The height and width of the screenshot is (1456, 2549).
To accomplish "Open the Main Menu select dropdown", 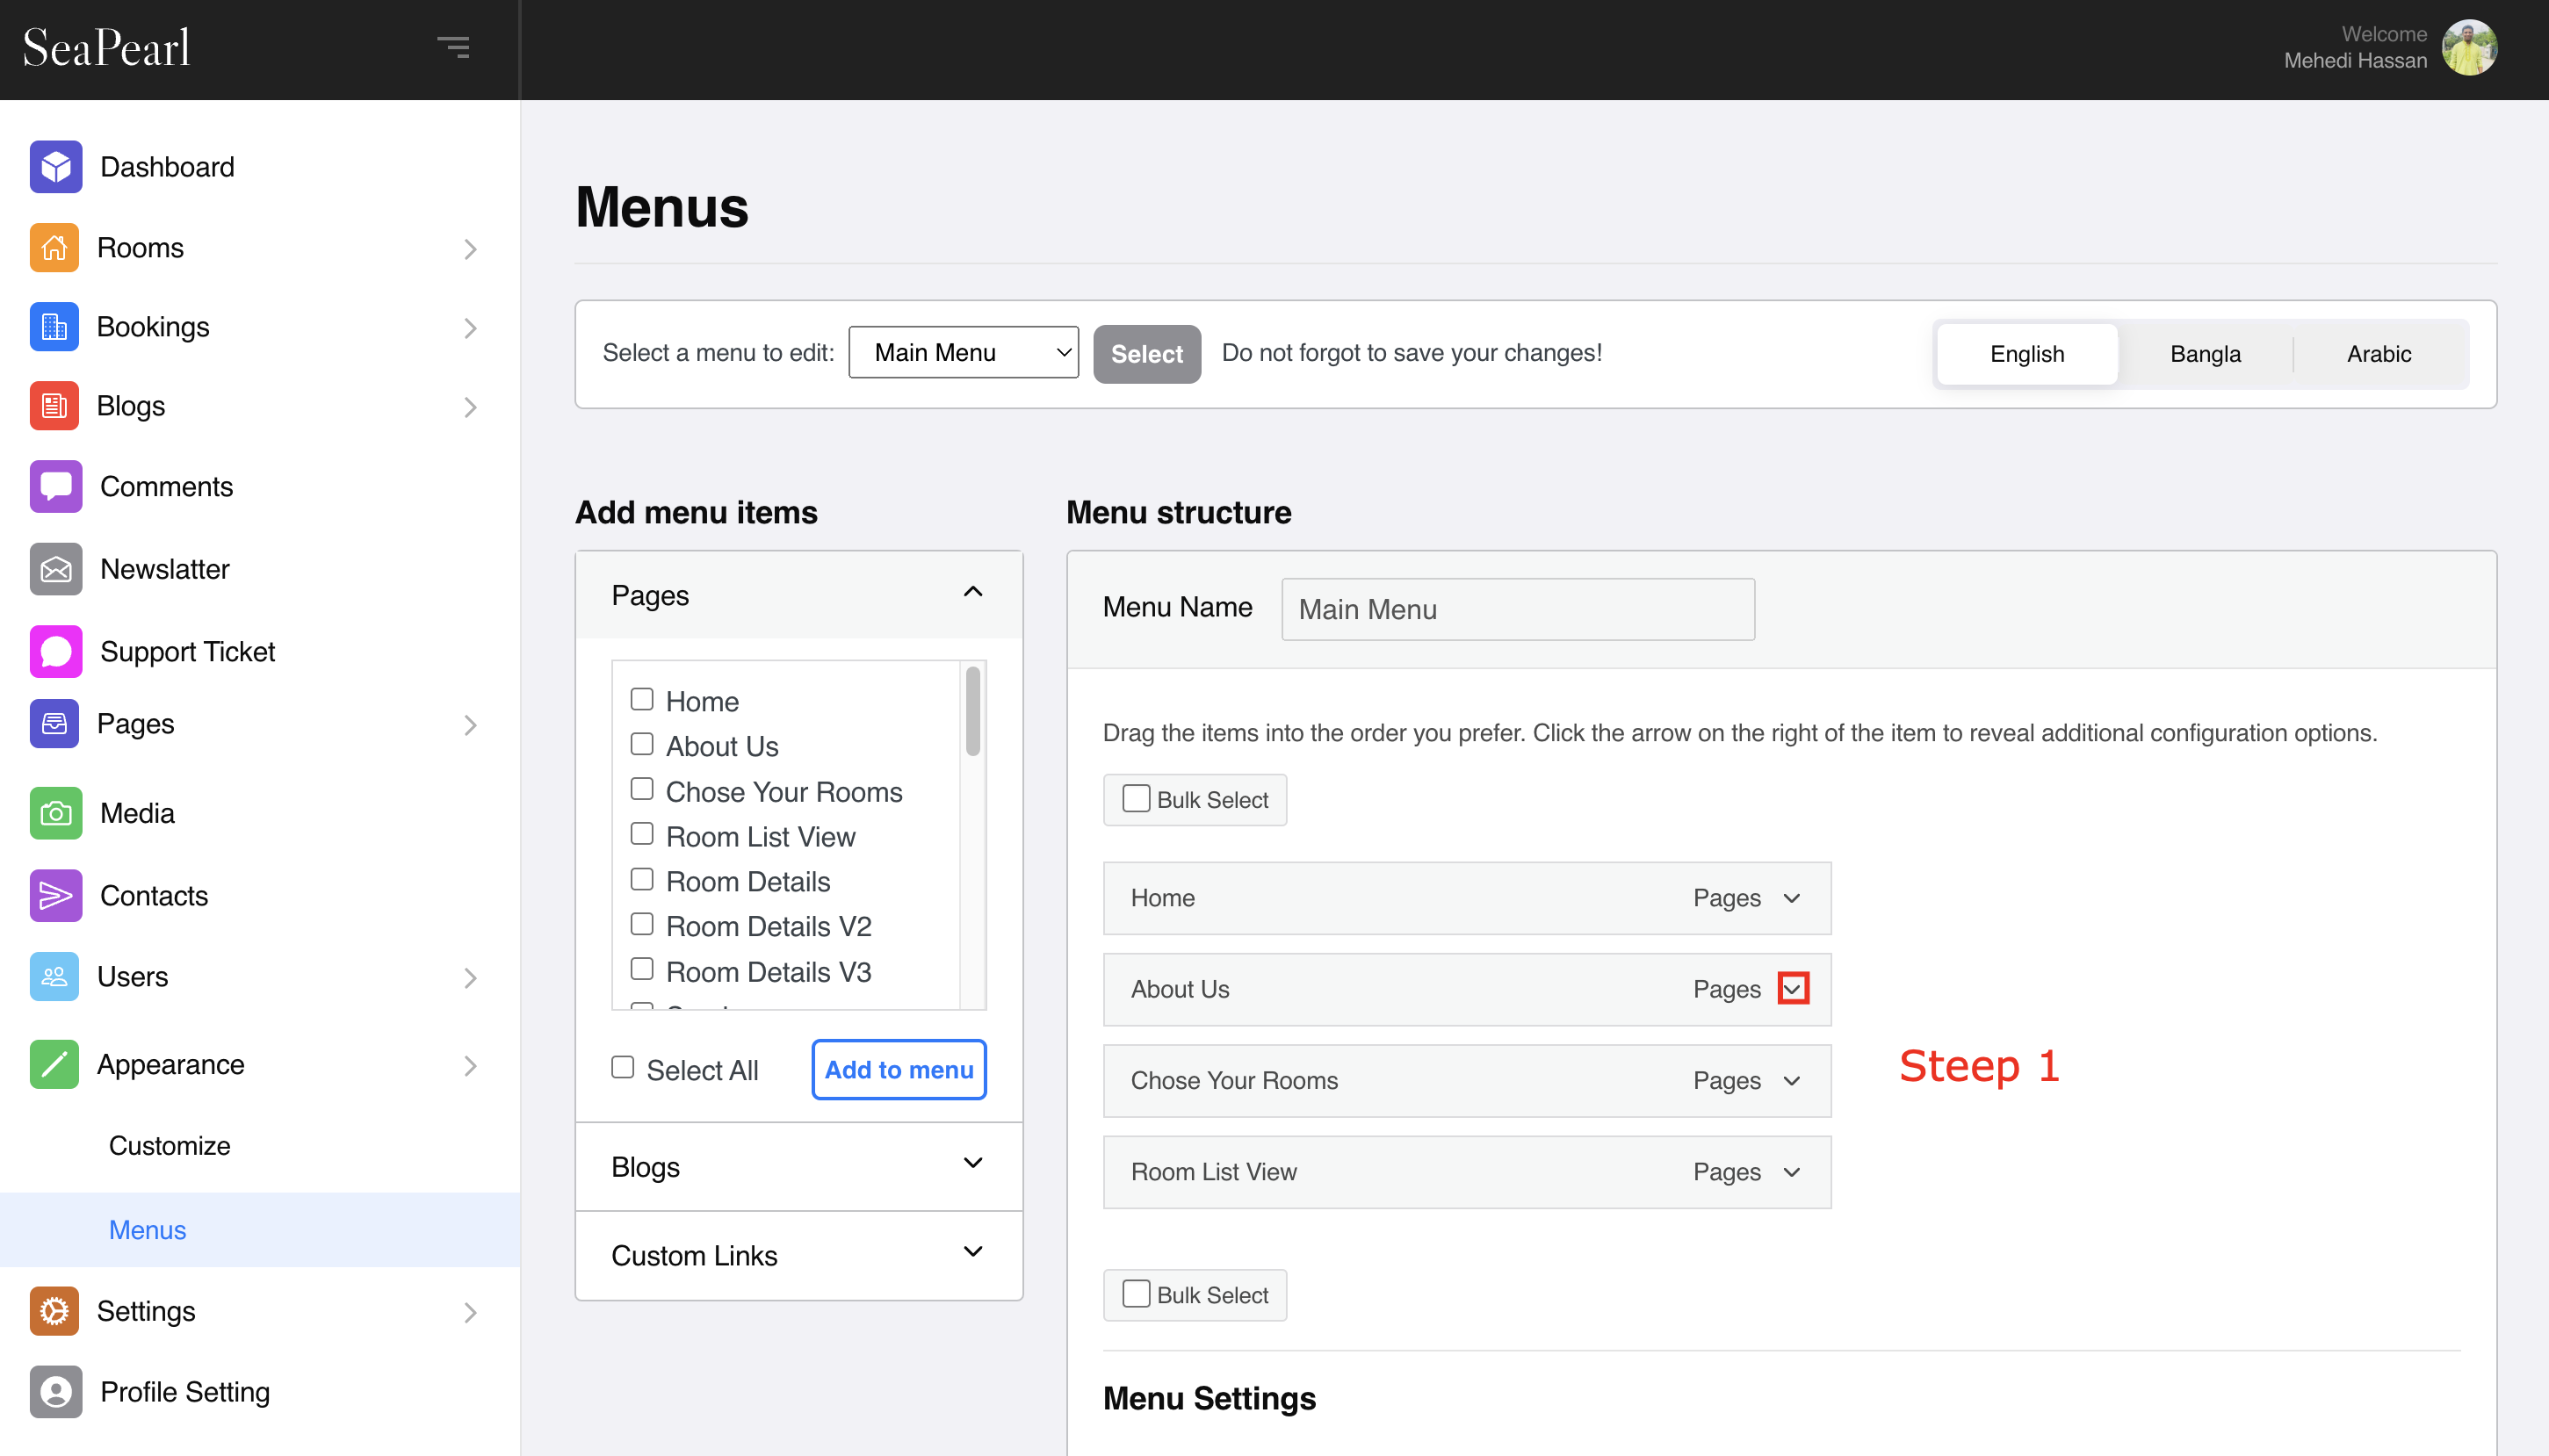I will coord(964,353).
